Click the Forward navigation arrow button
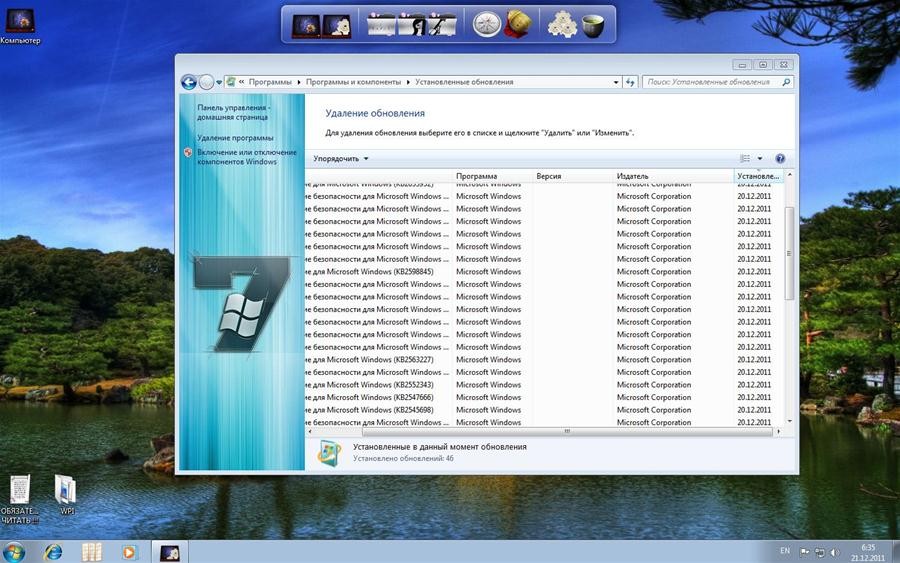Screen dimensions: 900x563 (207, 82)
